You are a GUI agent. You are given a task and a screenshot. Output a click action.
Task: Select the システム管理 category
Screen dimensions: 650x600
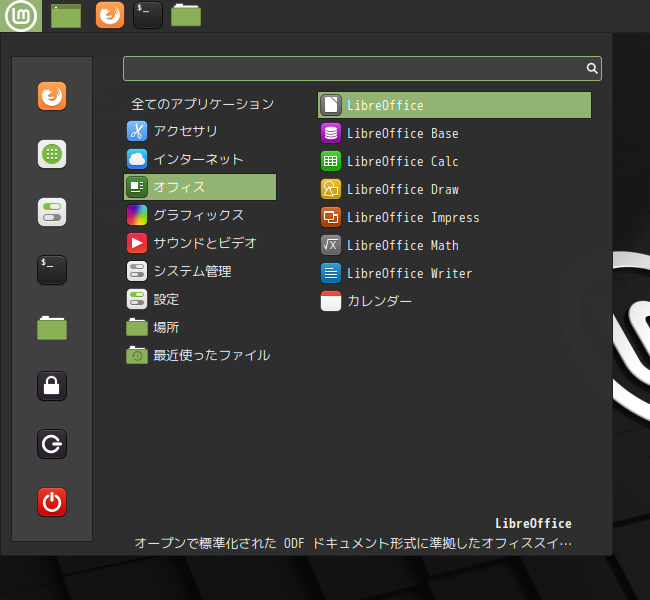[x=200, y=271]
